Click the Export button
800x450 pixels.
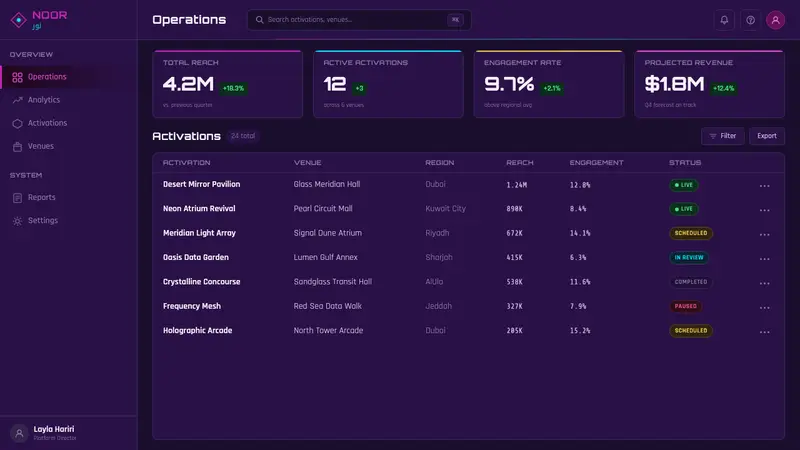click(767, 136)
